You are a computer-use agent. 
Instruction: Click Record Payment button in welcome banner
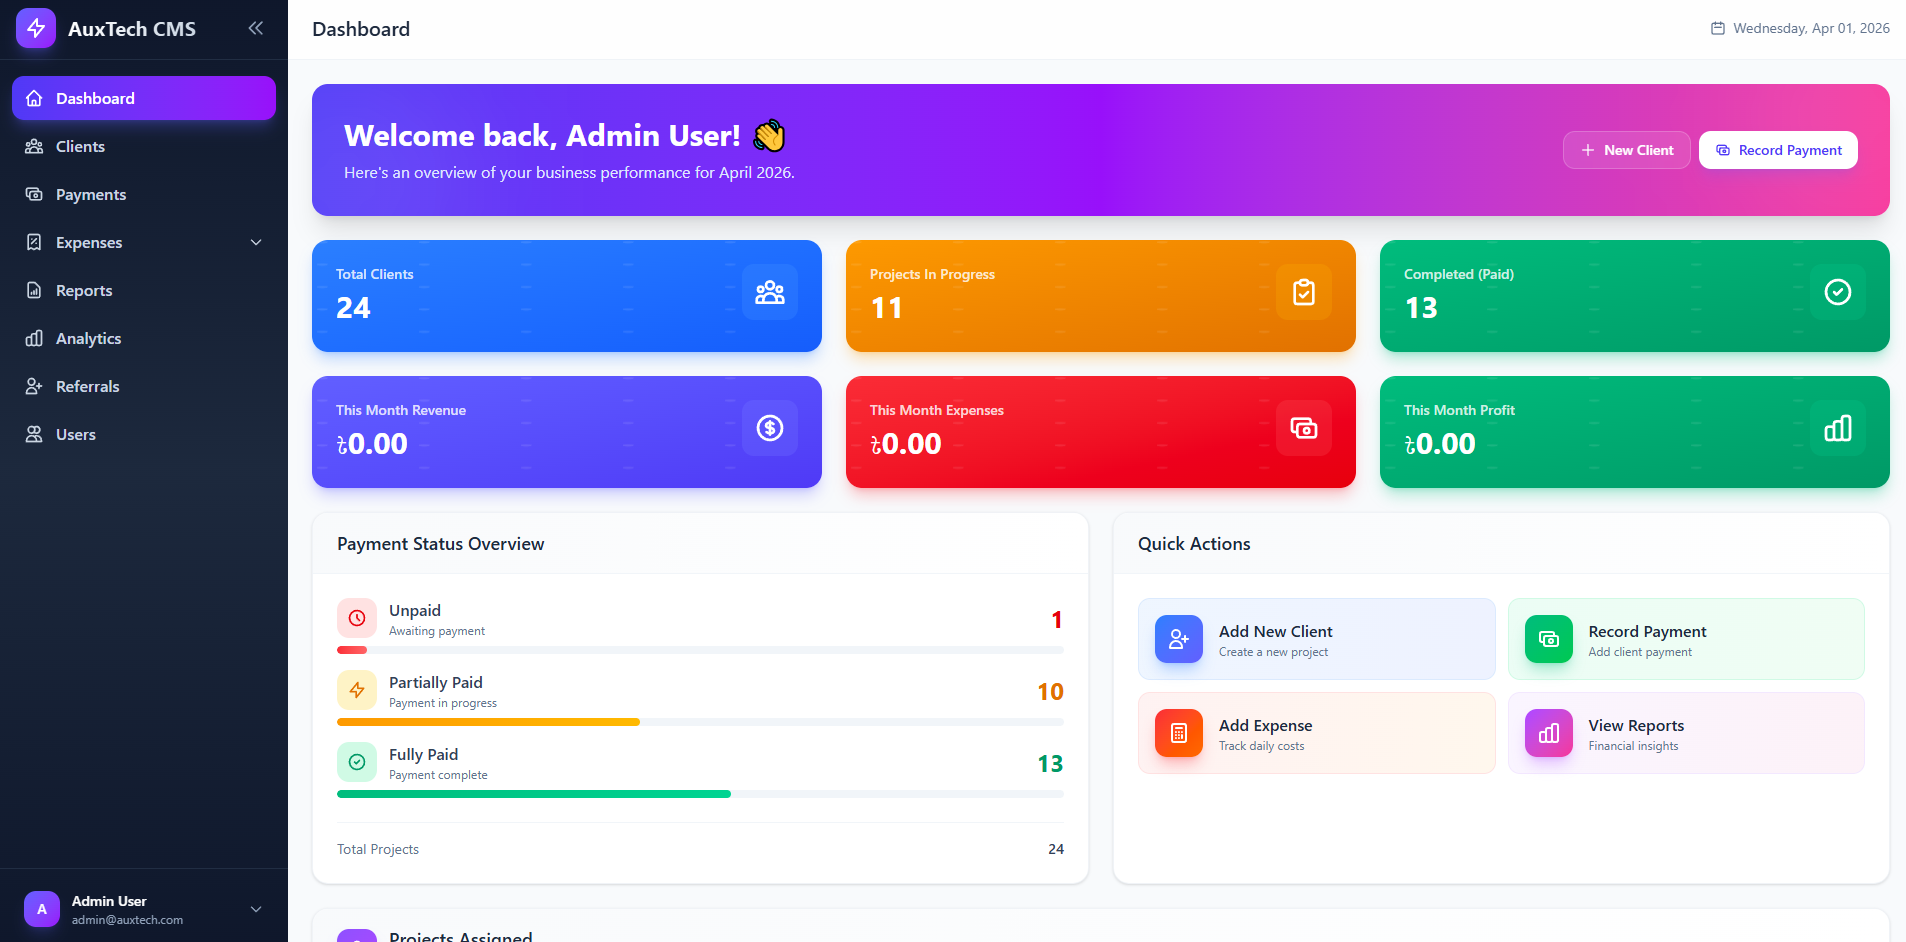pos(1777,150)
